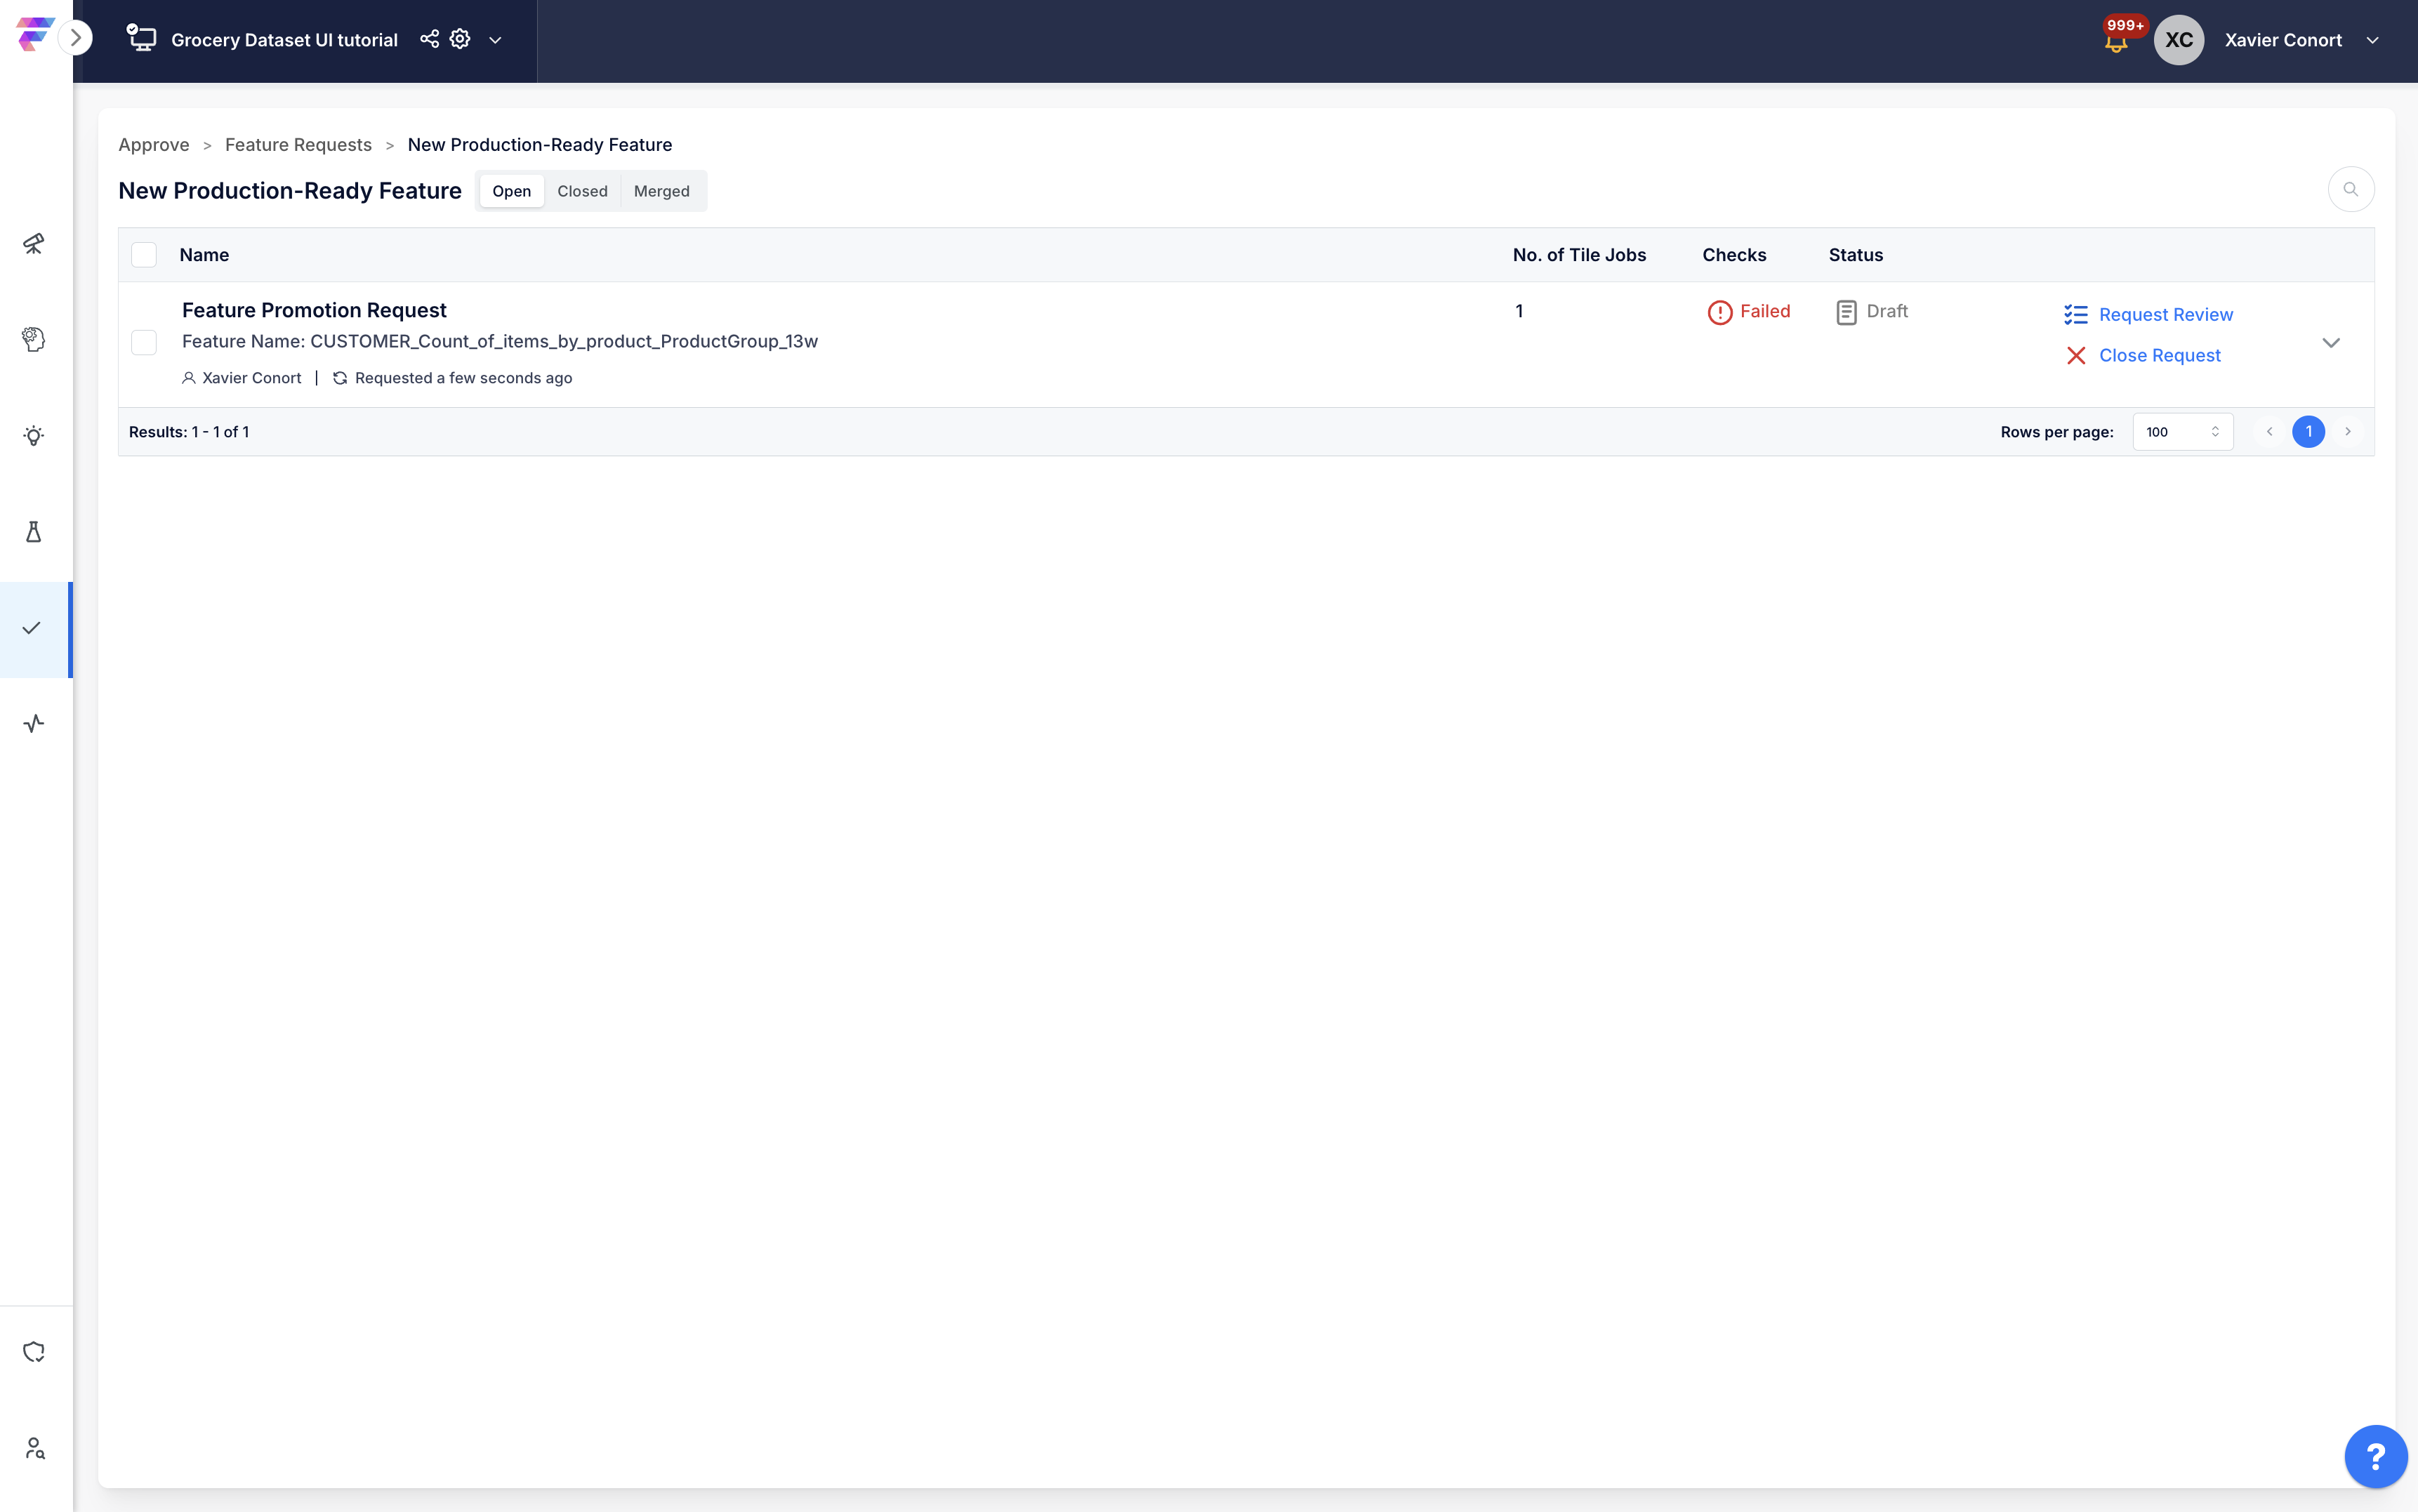Viewport: 2418px width, 1512px height.
Task: Open the Rows per page dropdown
Action: pos(2182,432)
